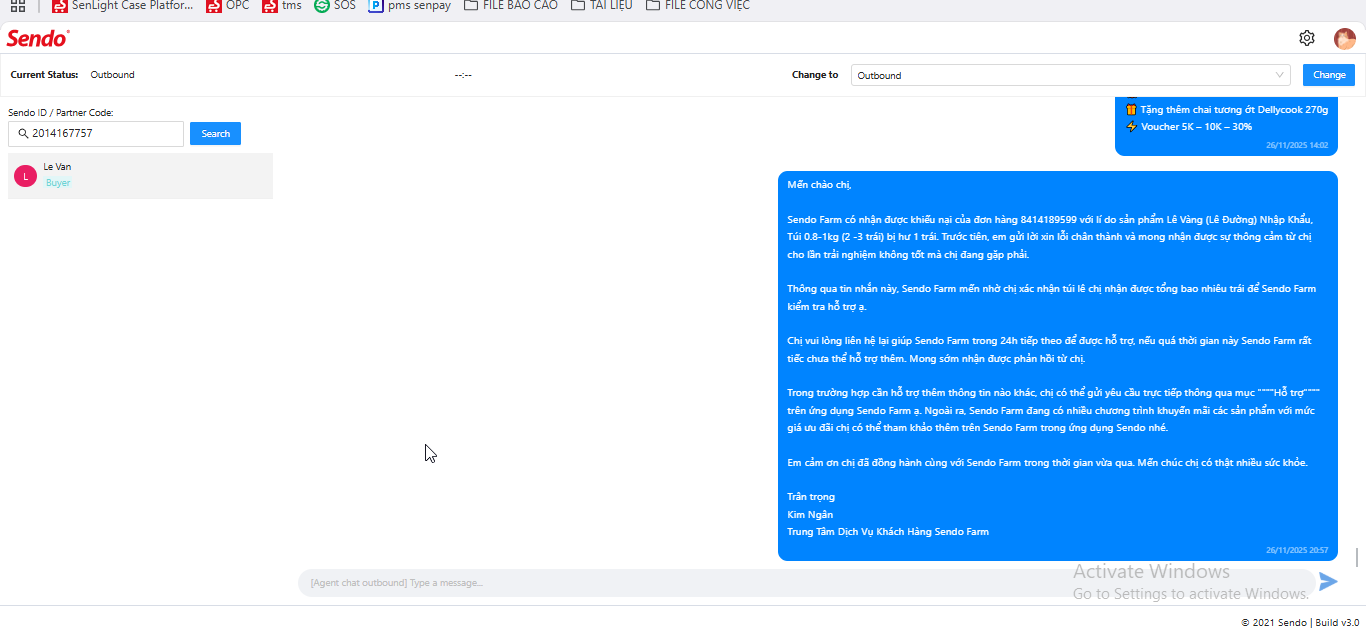This screenshot has width=1366, height=631.
Task: Click the 26/11/2025 20:57 message timestamp
Action: pos(1297,550)
